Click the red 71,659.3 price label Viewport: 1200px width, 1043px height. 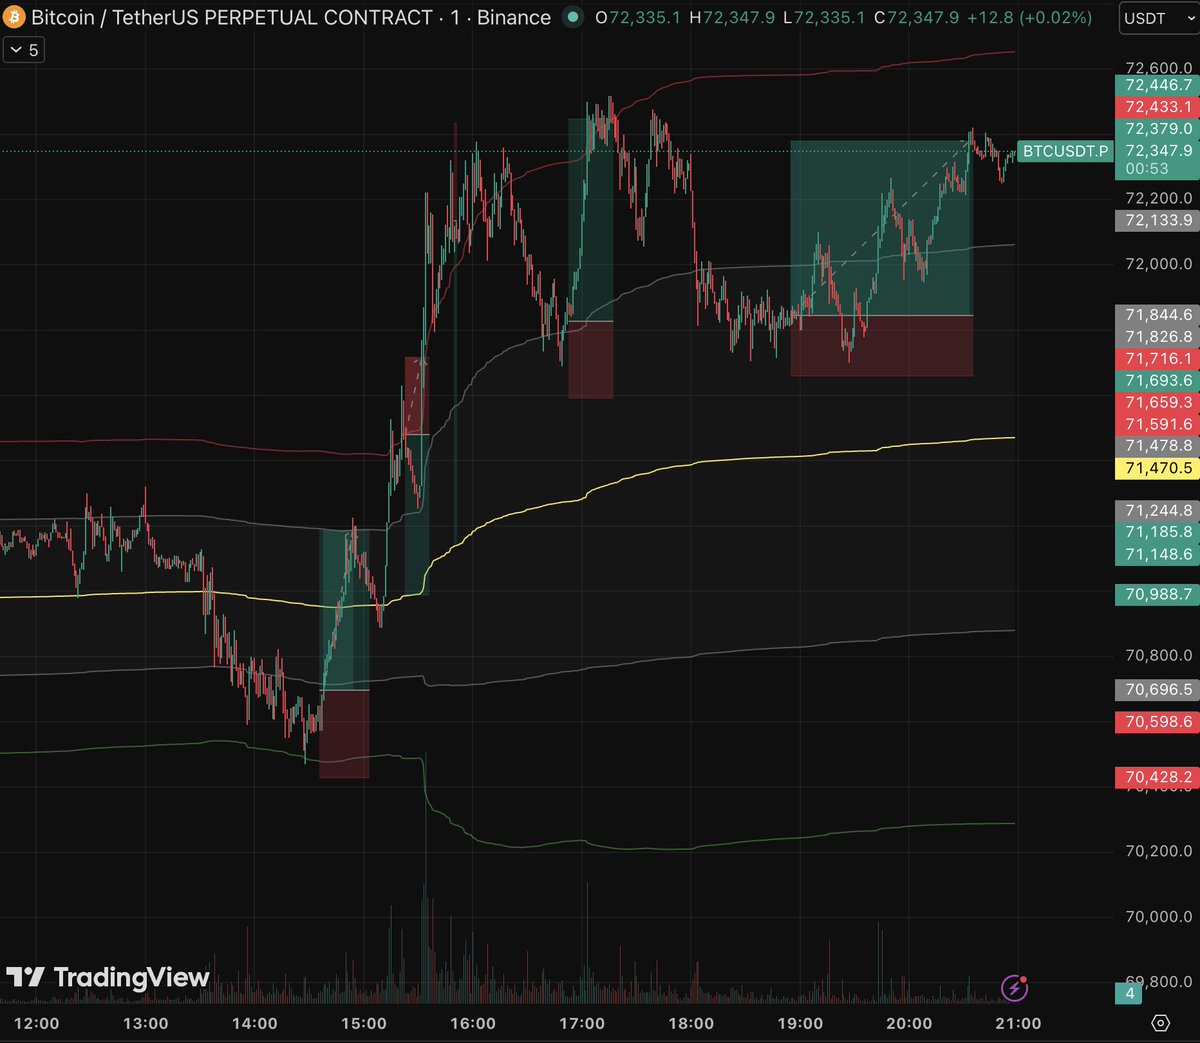pyautogui.click(x=1157, y=403)
